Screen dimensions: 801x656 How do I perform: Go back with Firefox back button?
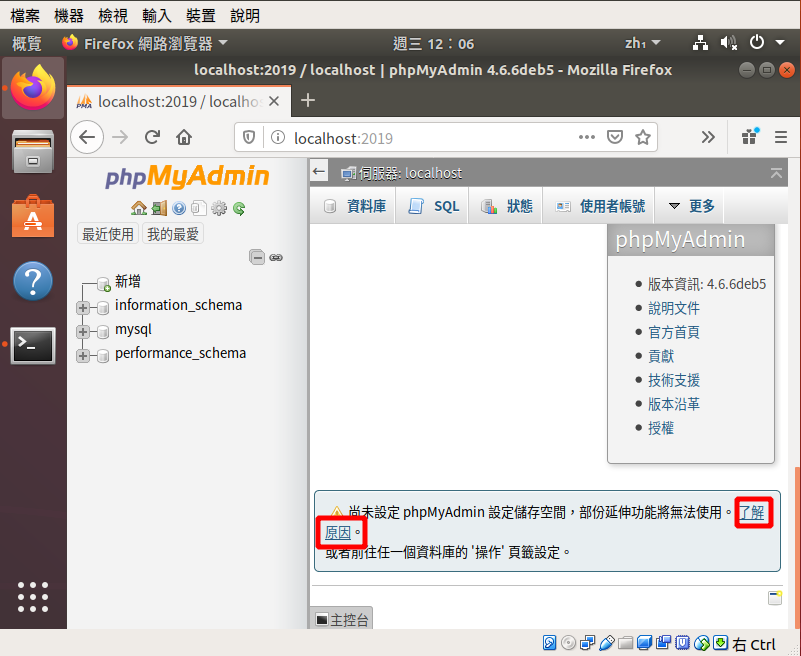coord(87,137)
